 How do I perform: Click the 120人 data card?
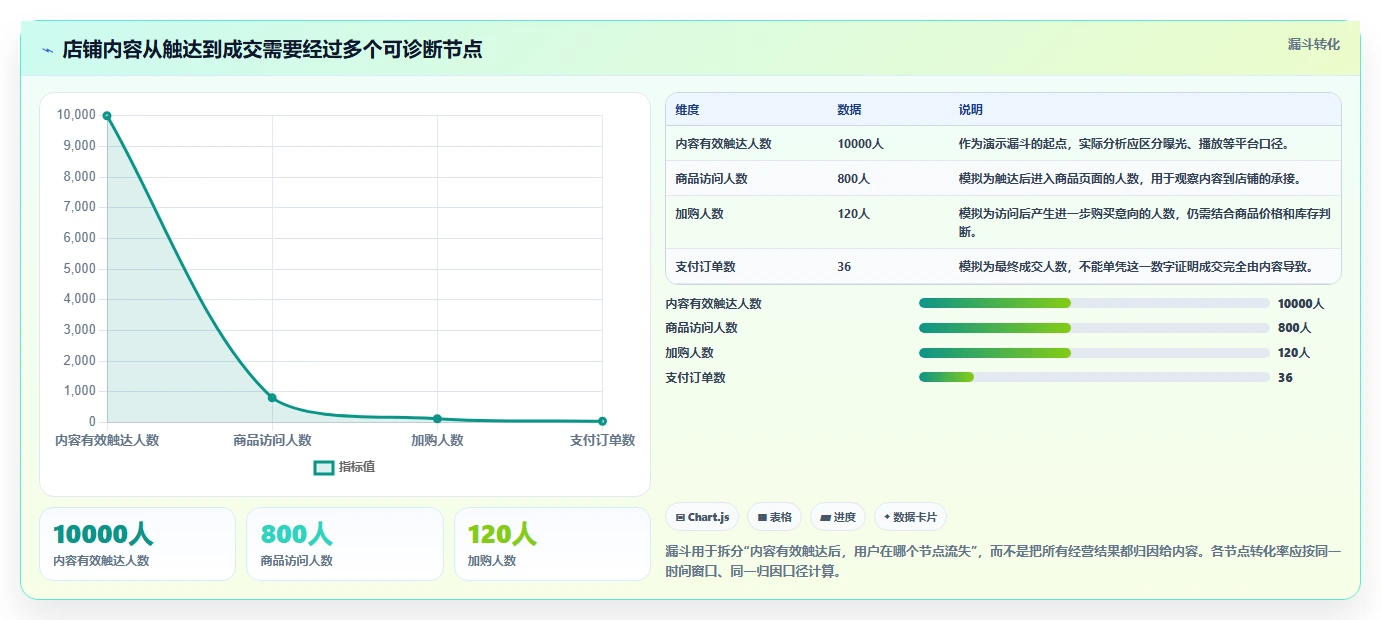552,544
